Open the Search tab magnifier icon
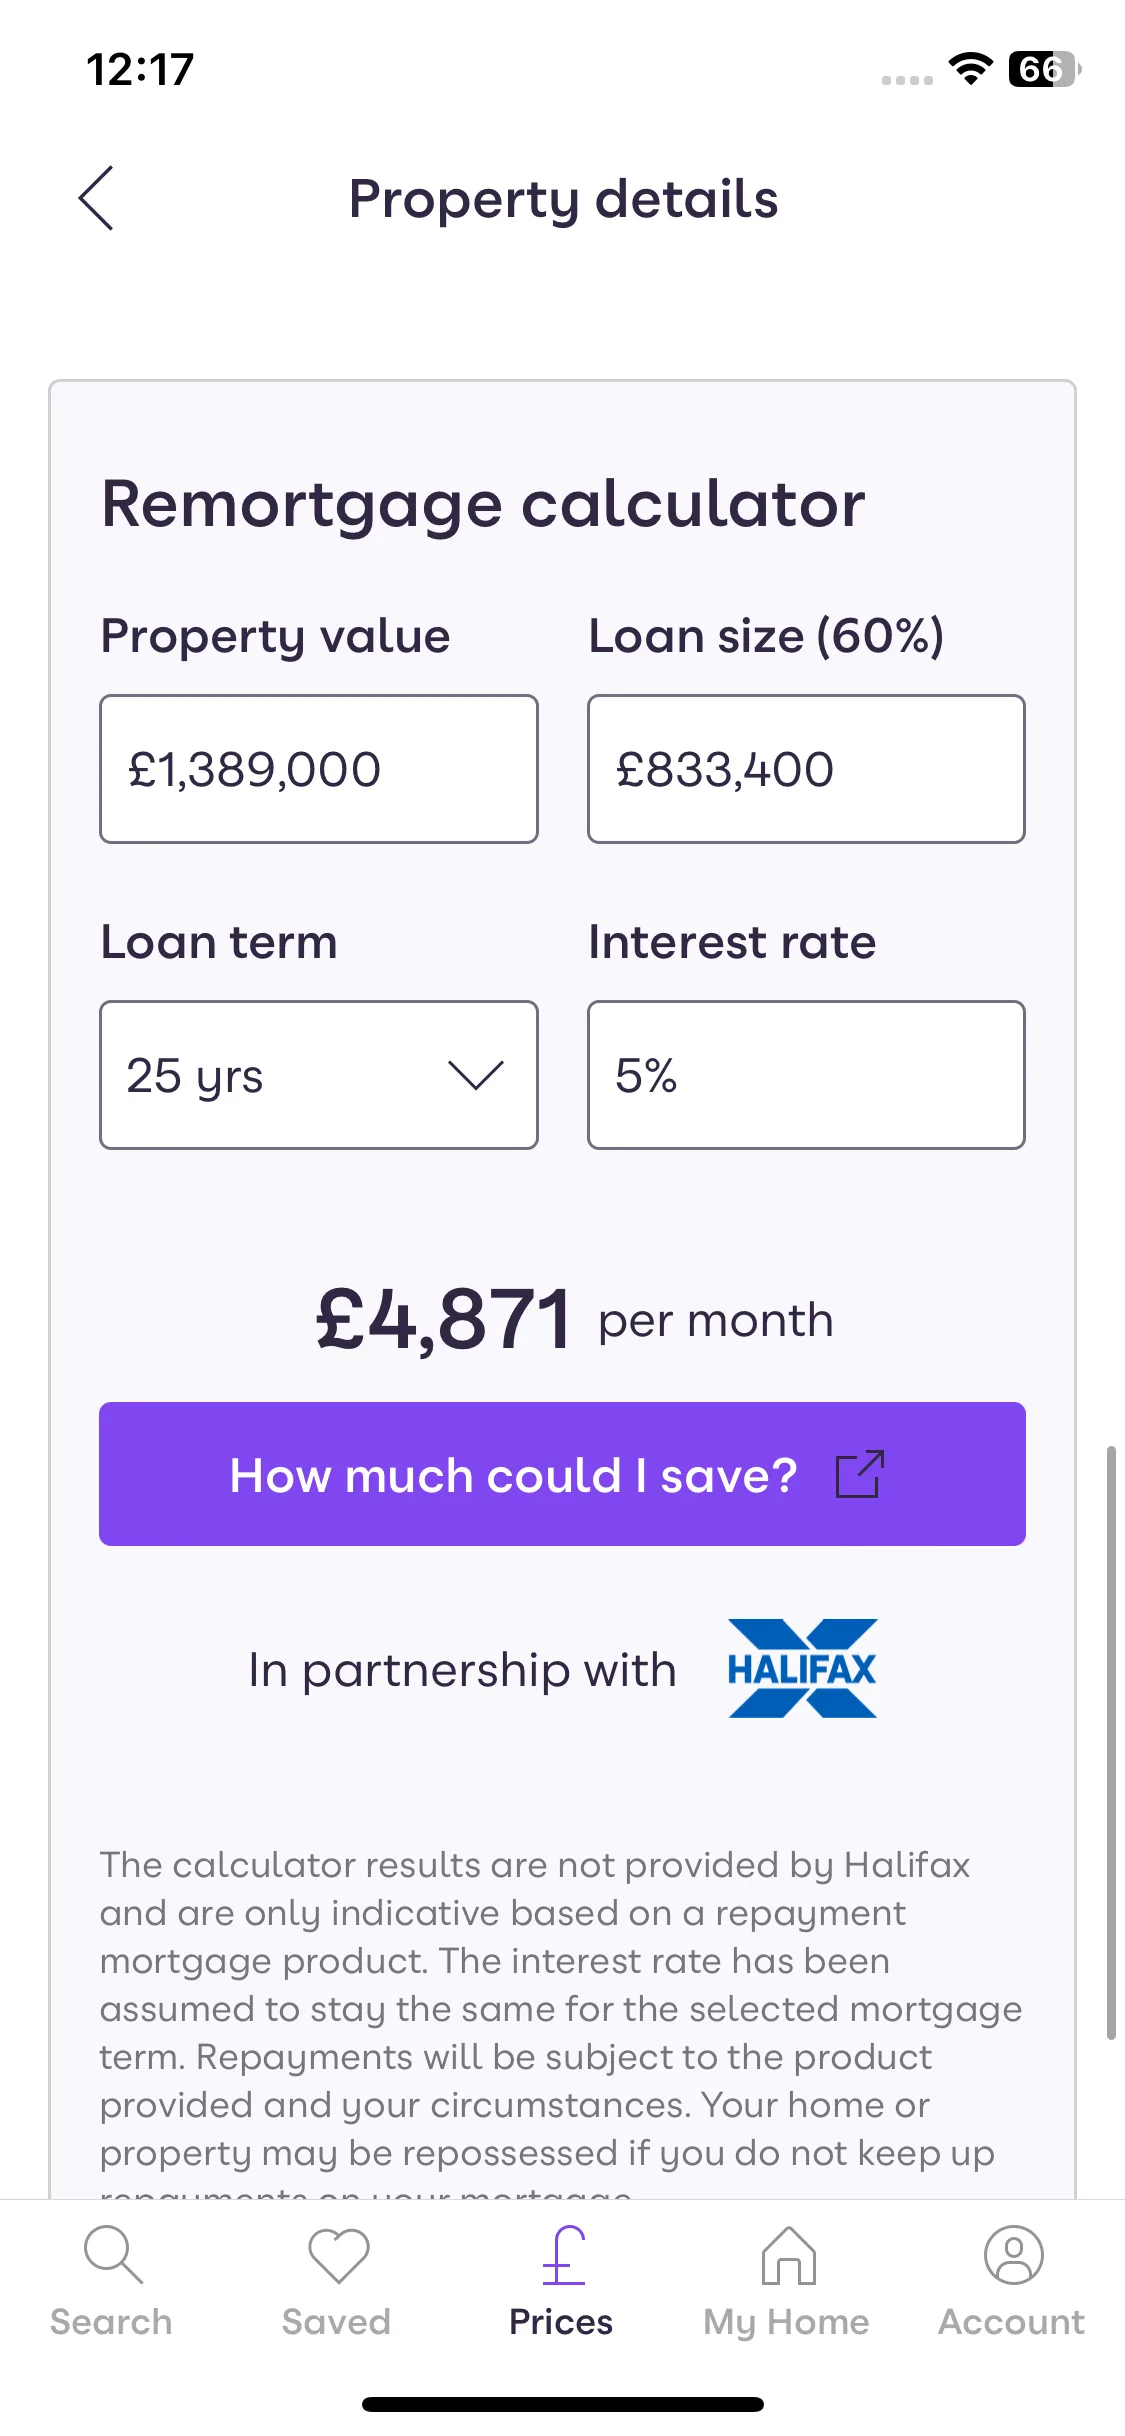The width and height of the screenshot is (1125, 2436). click(112, 2255)
